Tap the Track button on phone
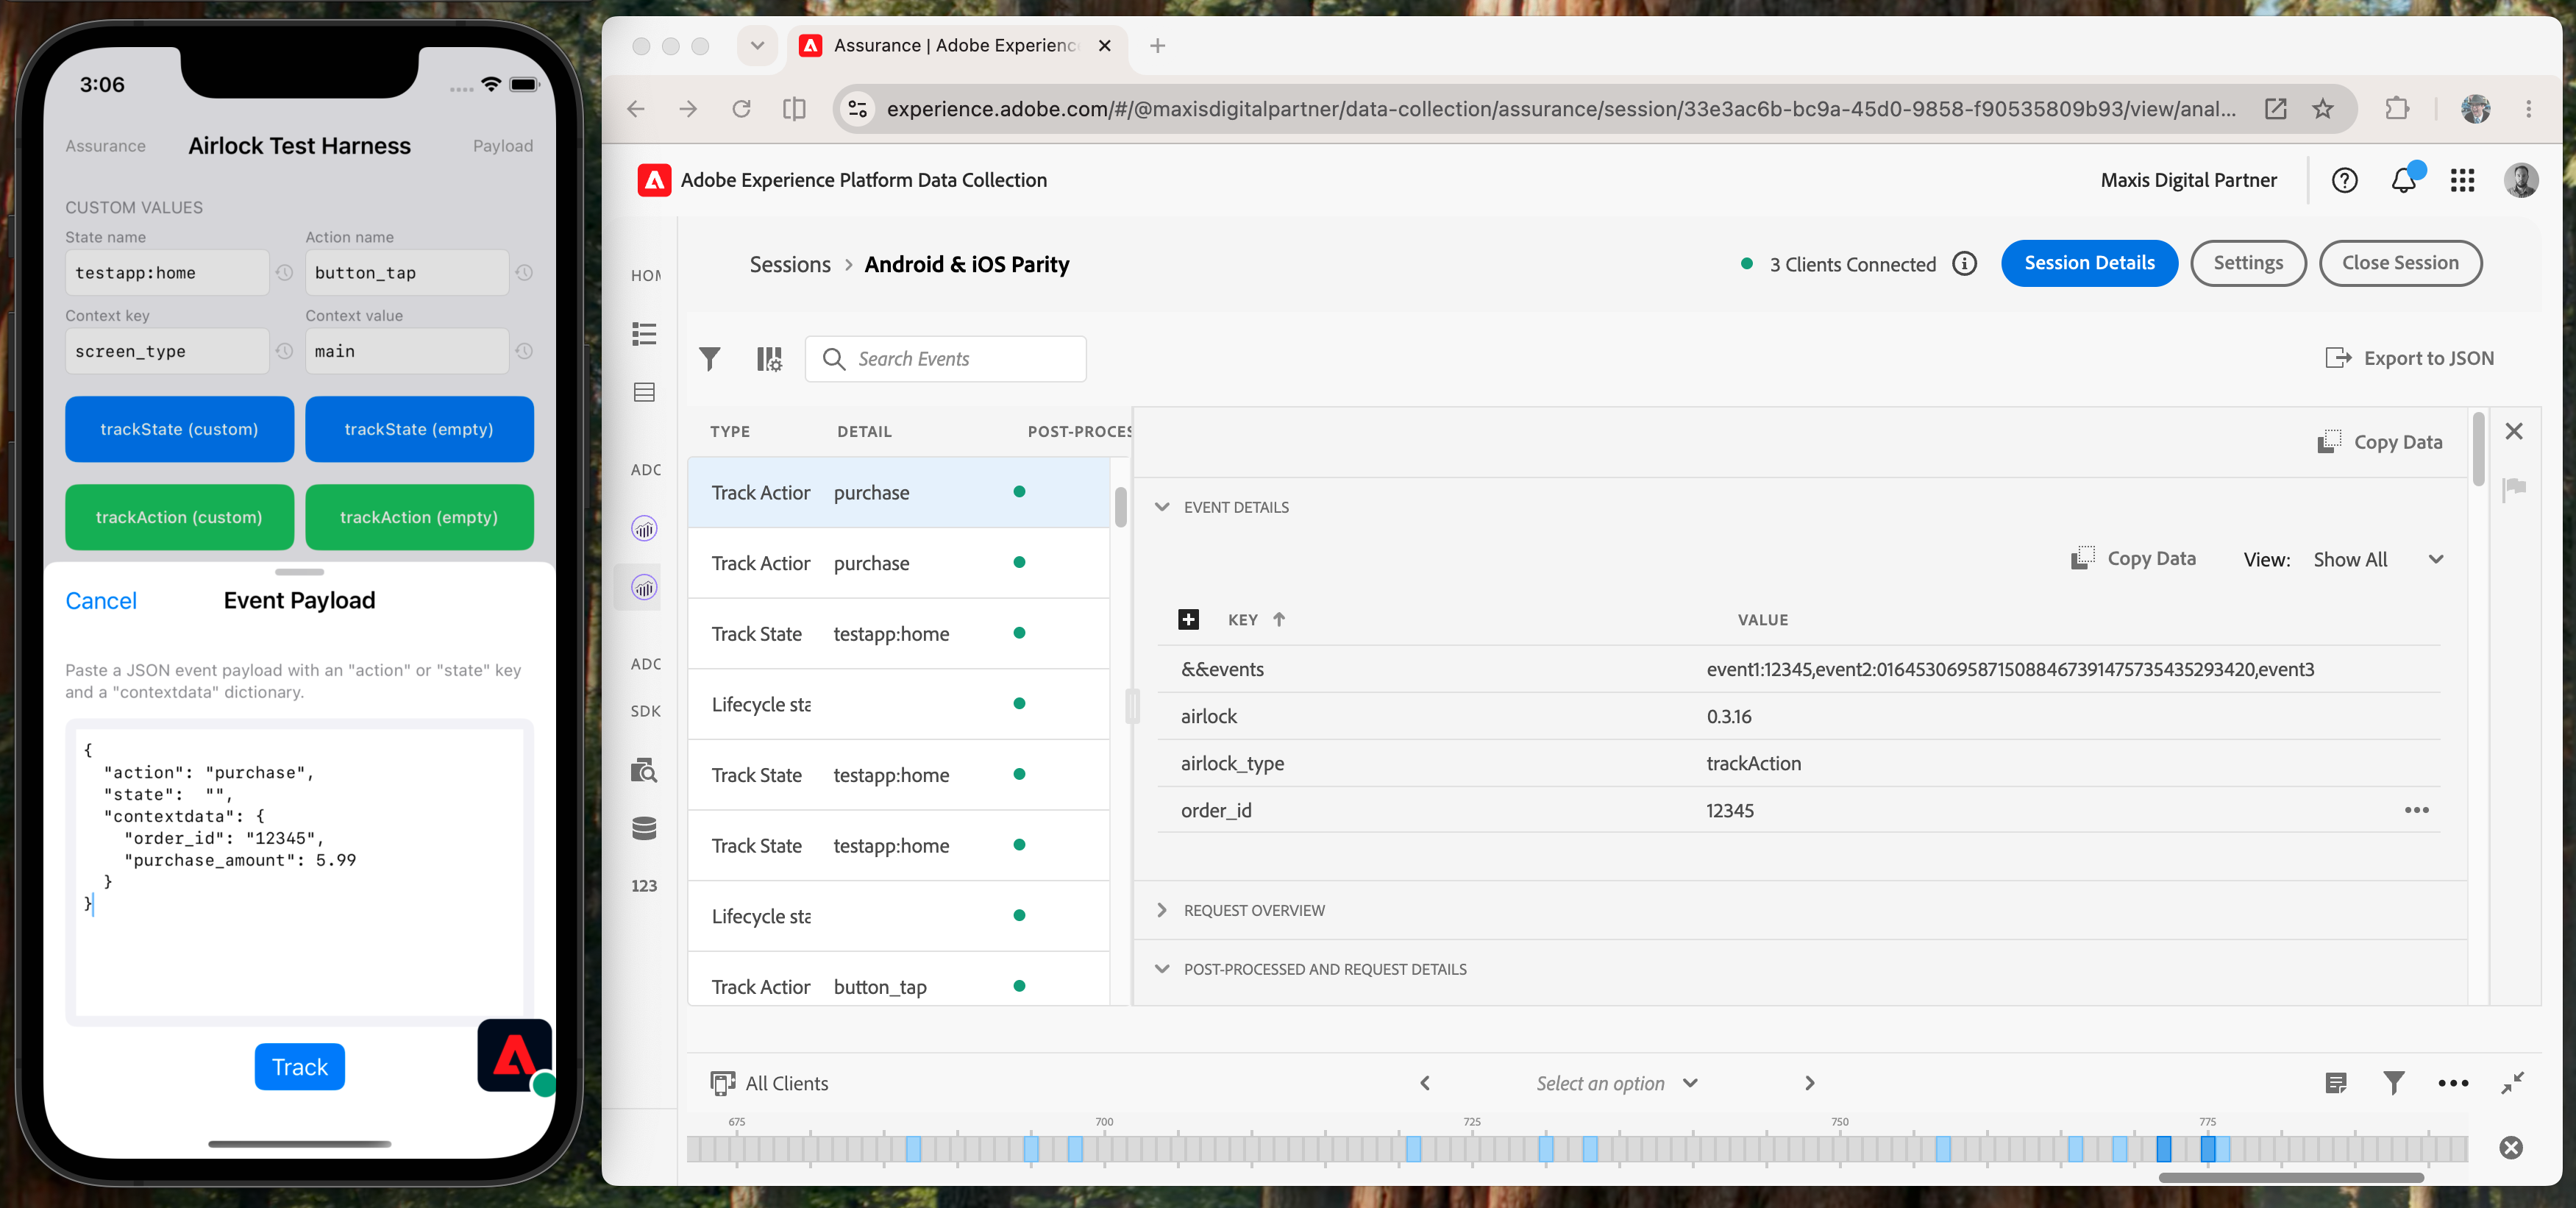 299,1067
